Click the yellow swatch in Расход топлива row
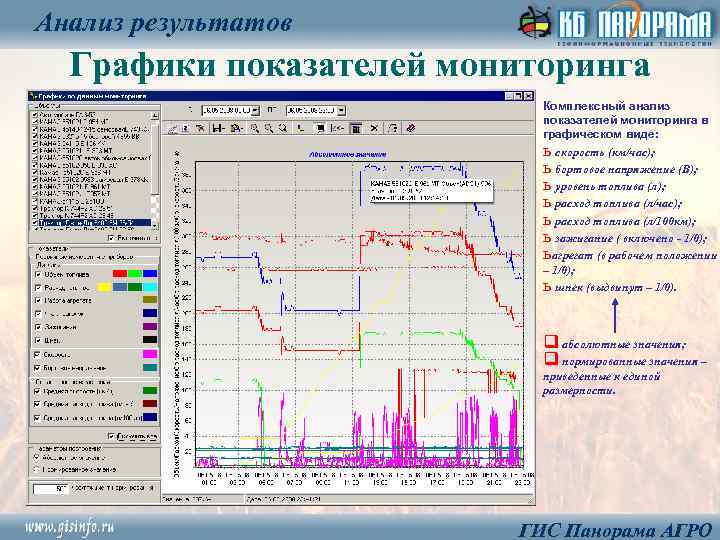The width and height of the screenshot is (720, 540). pyautogui.click(x=104, y=287)
